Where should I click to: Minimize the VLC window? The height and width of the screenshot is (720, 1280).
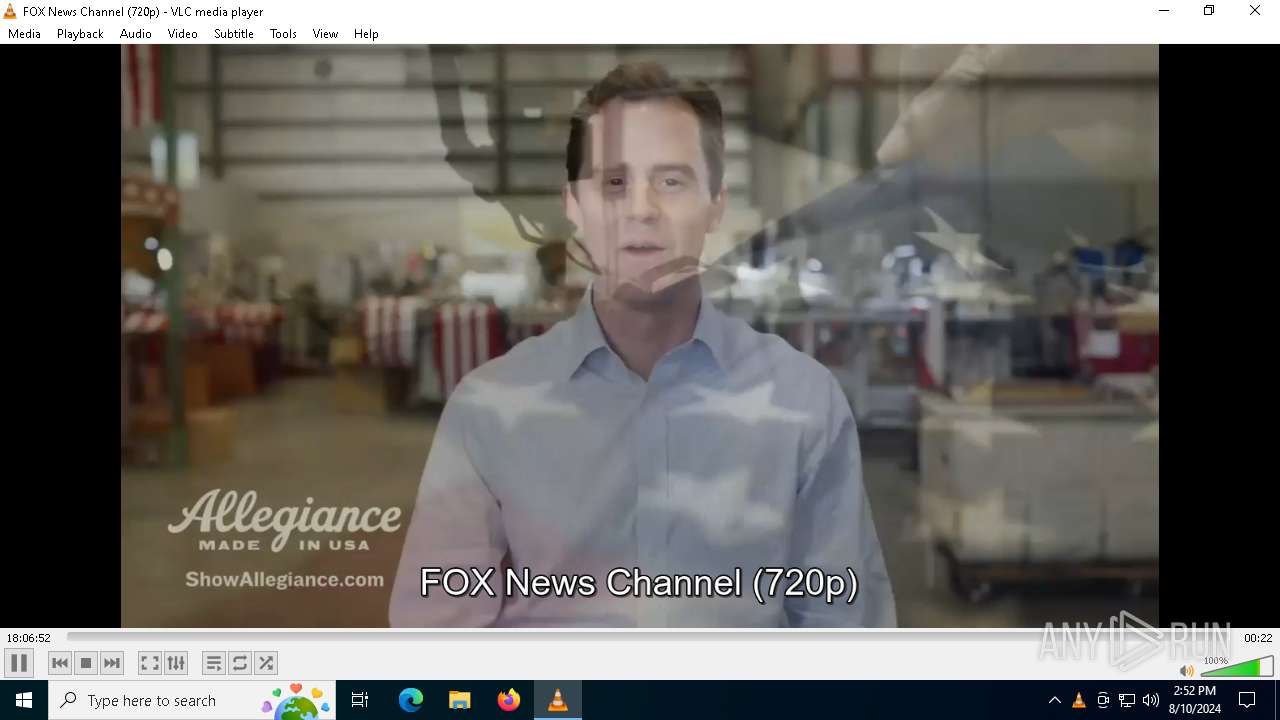pos(1164,11)
